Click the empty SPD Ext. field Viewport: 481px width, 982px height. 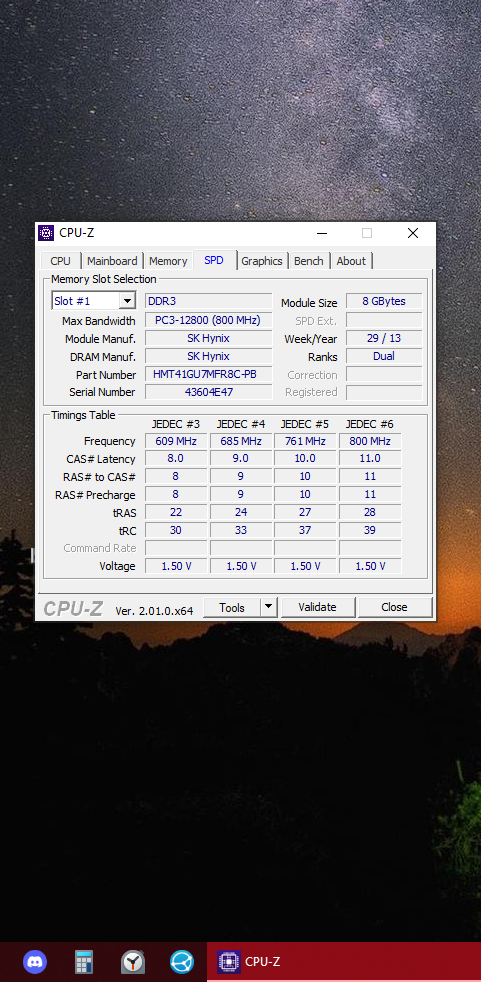(384, 320)
